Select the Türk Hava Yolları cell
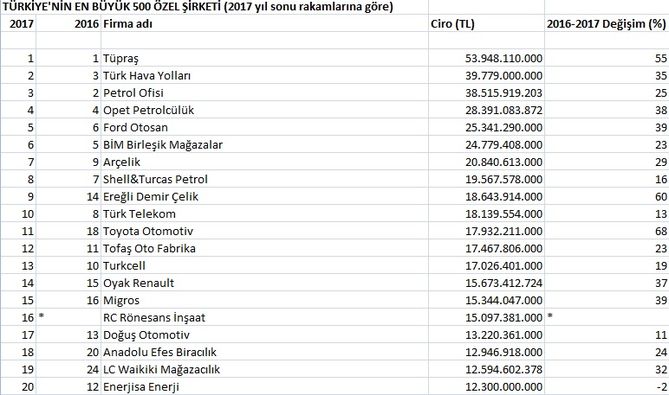Screen dimensions: 669x395 [265, 76]
